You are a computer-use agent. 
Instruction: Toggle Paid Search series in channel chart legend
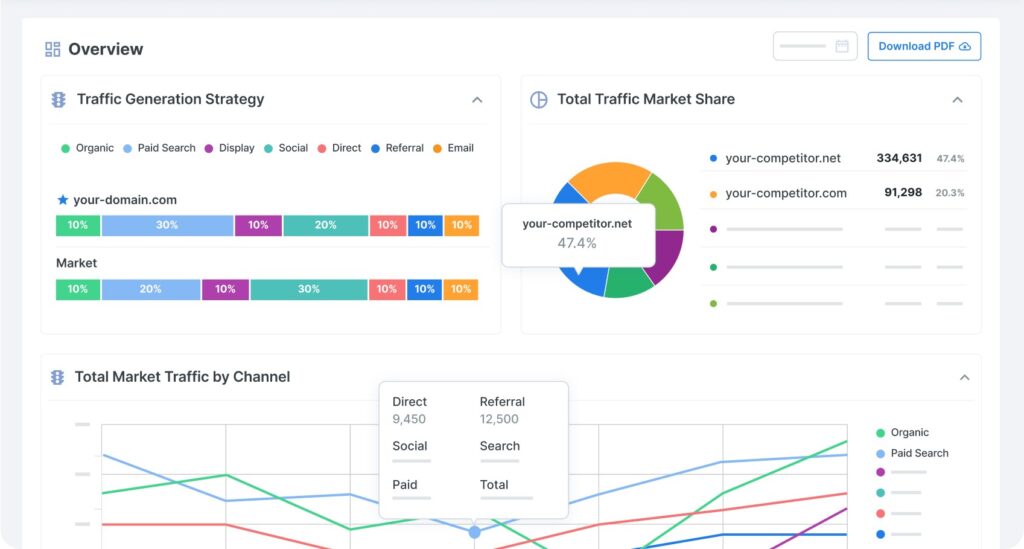(x=912, y=453)
